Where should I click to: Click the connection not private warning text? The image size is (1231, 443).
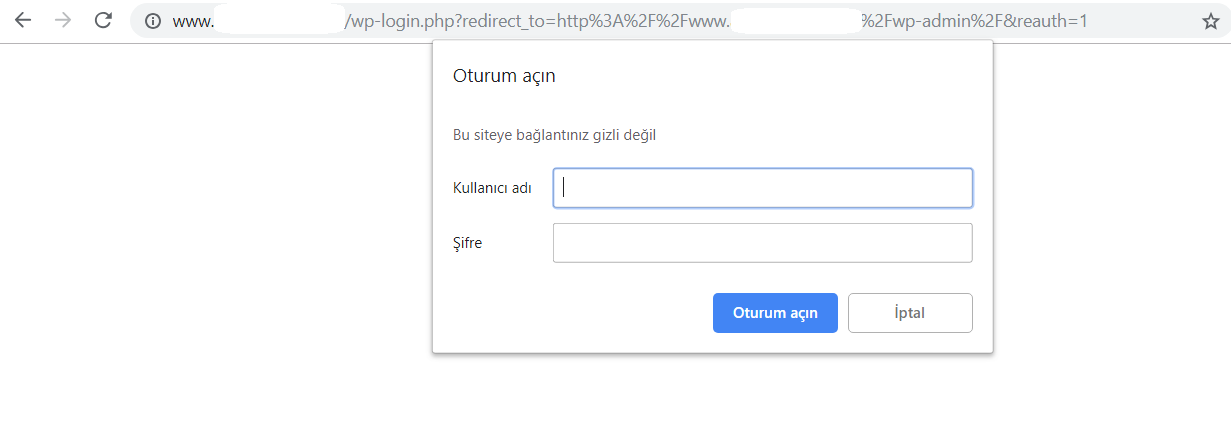pos(554,135)
